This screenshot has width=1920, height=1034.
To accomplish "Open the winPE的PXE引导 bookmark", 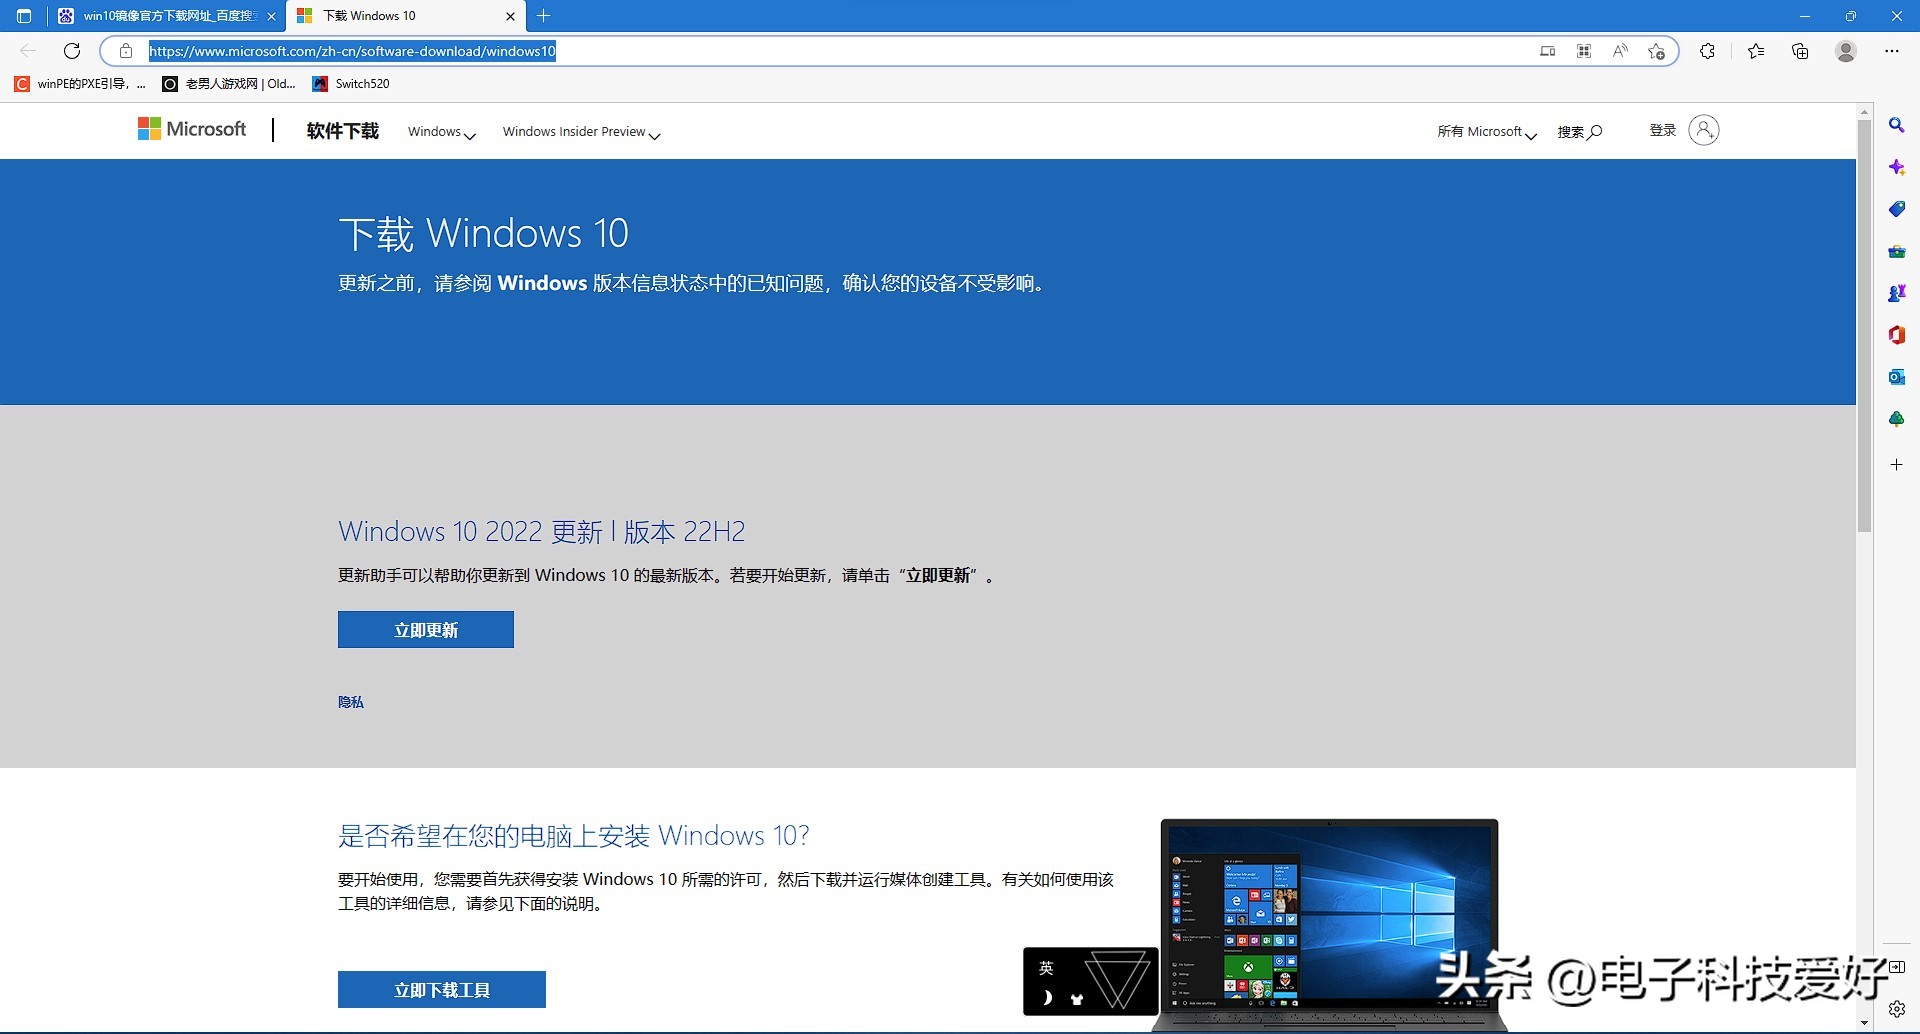I will (80, 84).
